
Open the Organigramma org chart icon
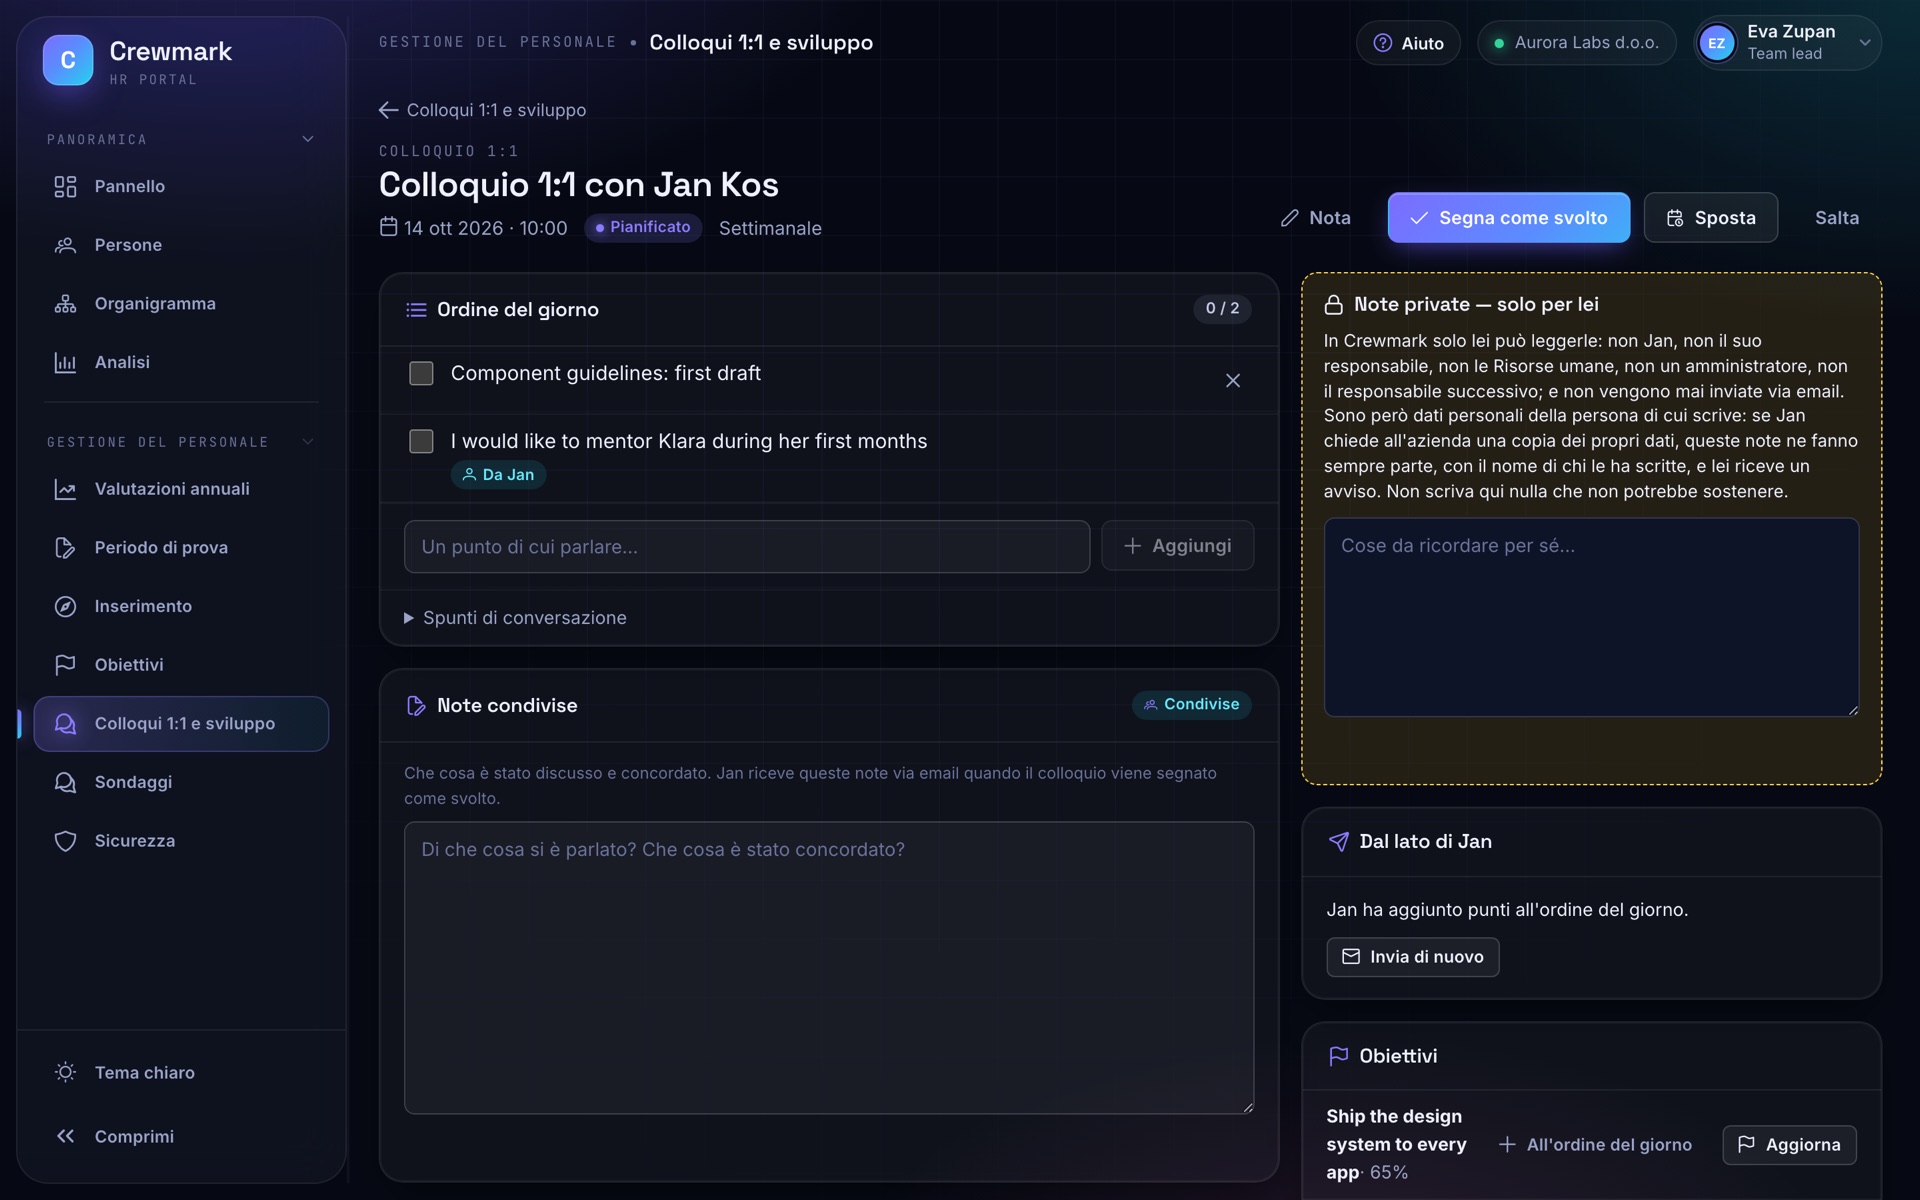click(65, 304)
